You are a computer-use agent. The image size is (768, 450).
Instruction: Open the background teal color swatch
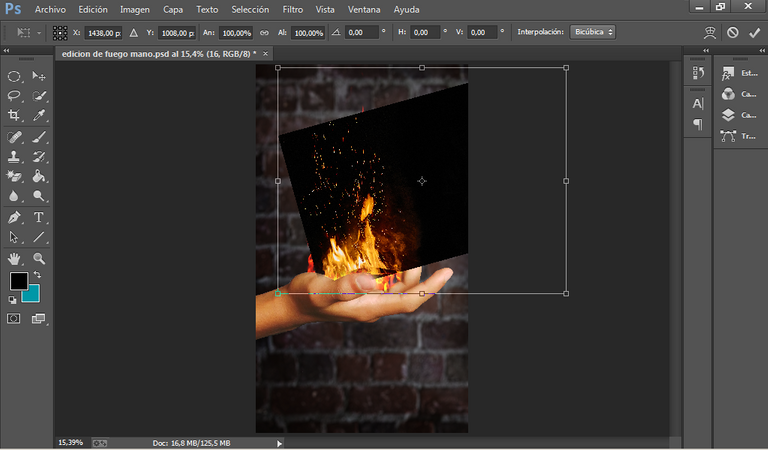[x=32, y=295]
